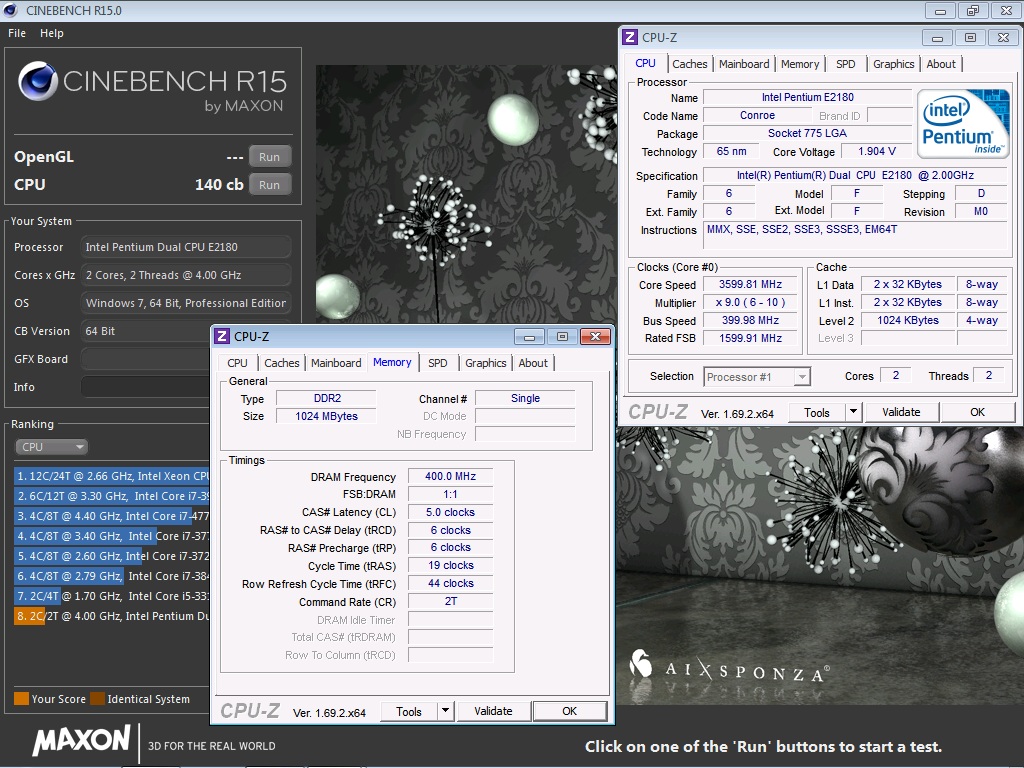Click the Cinebench app icon in title bar
This screenshot has height=768, width=1024.
[x=10, y=10]
